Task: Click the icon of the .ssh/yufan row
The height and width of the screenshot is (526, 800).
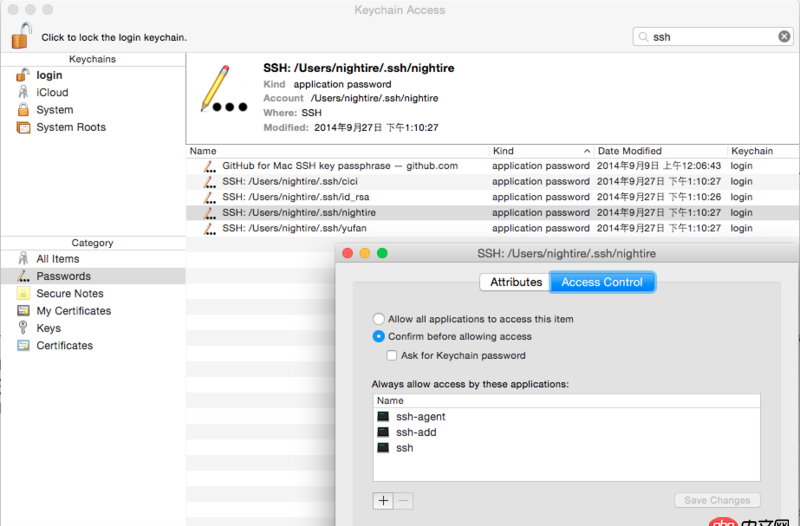Action: coord(209,229)
